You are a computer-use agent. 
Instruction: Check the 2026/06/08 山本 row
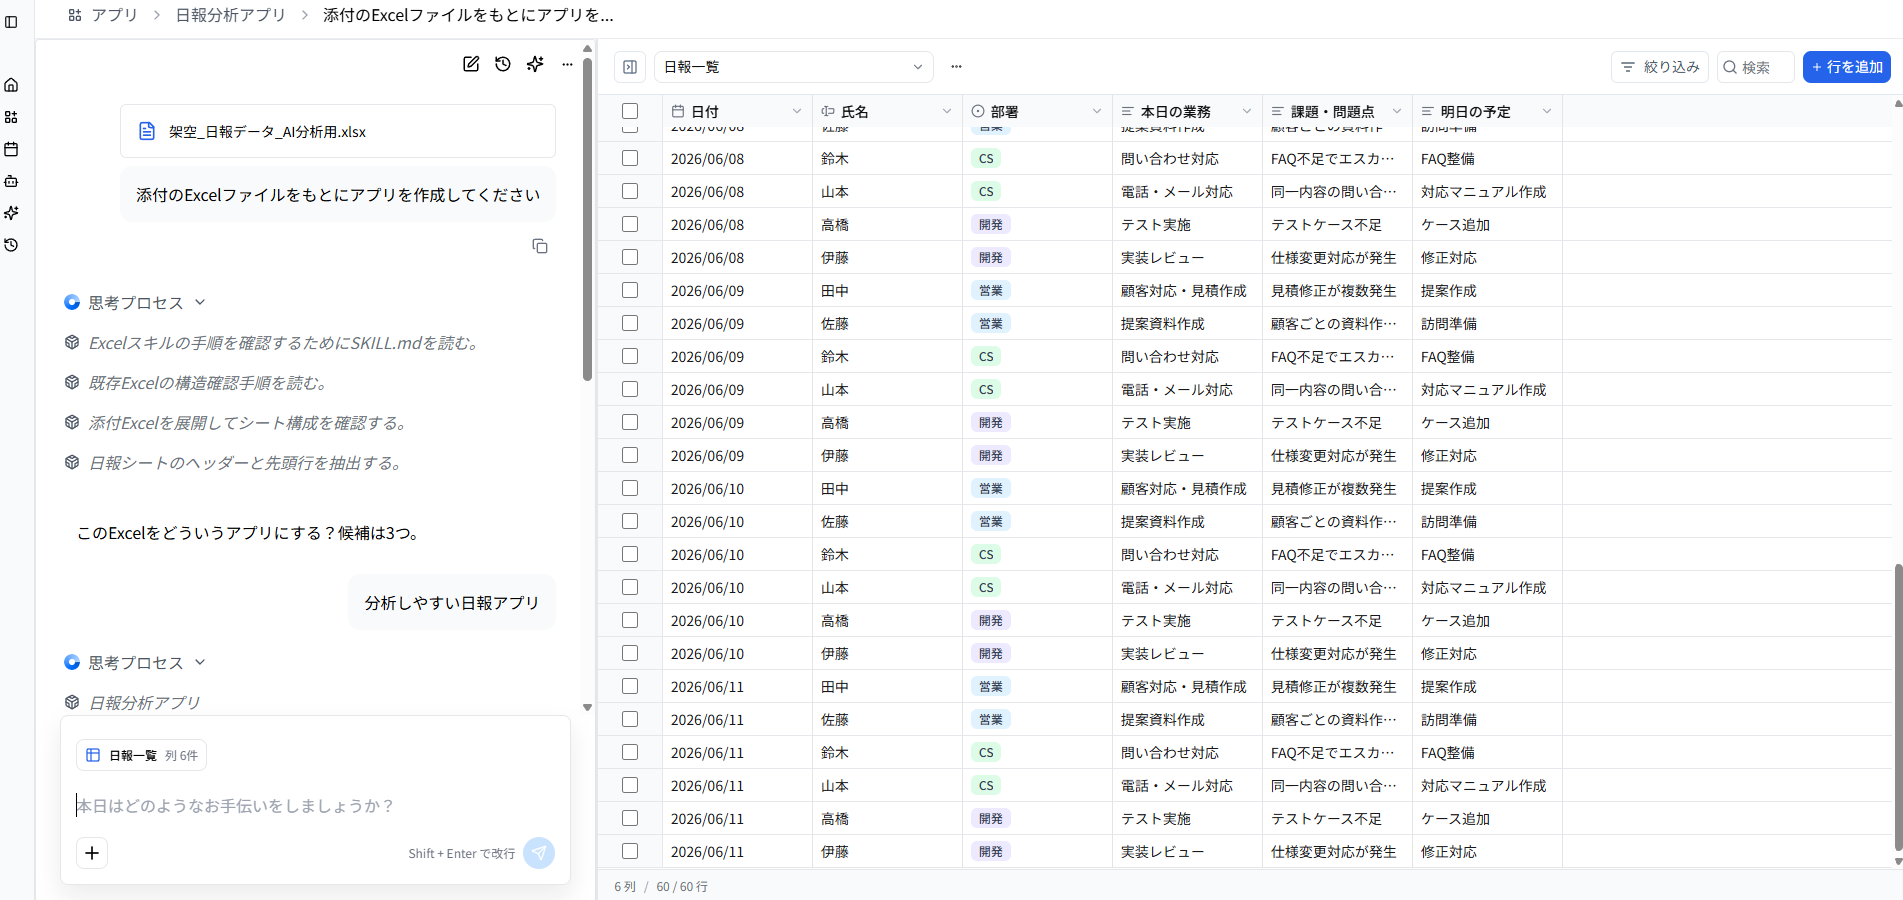[630, 191]
